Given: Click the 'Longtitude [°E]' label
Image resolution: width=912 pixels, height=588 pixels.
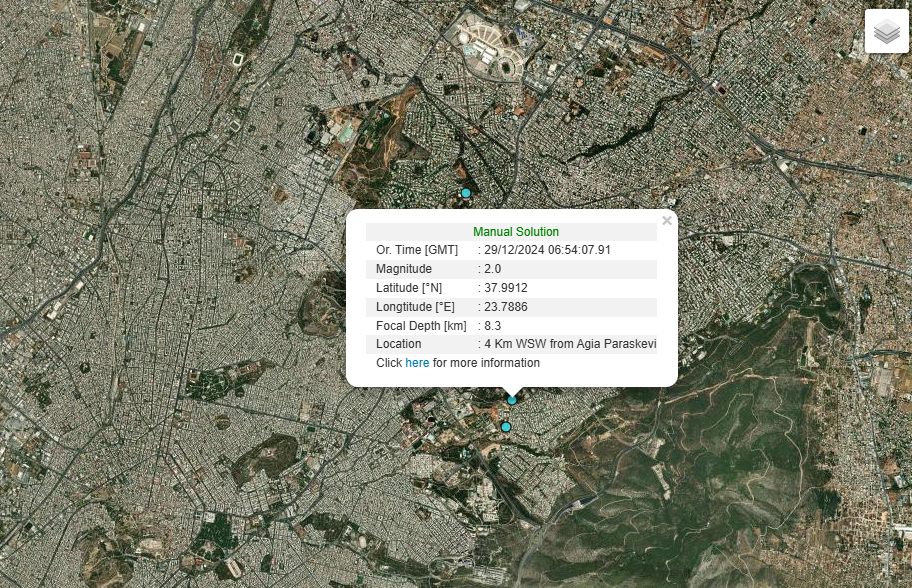Looking at the screenshot, I should tap(415, 306).
